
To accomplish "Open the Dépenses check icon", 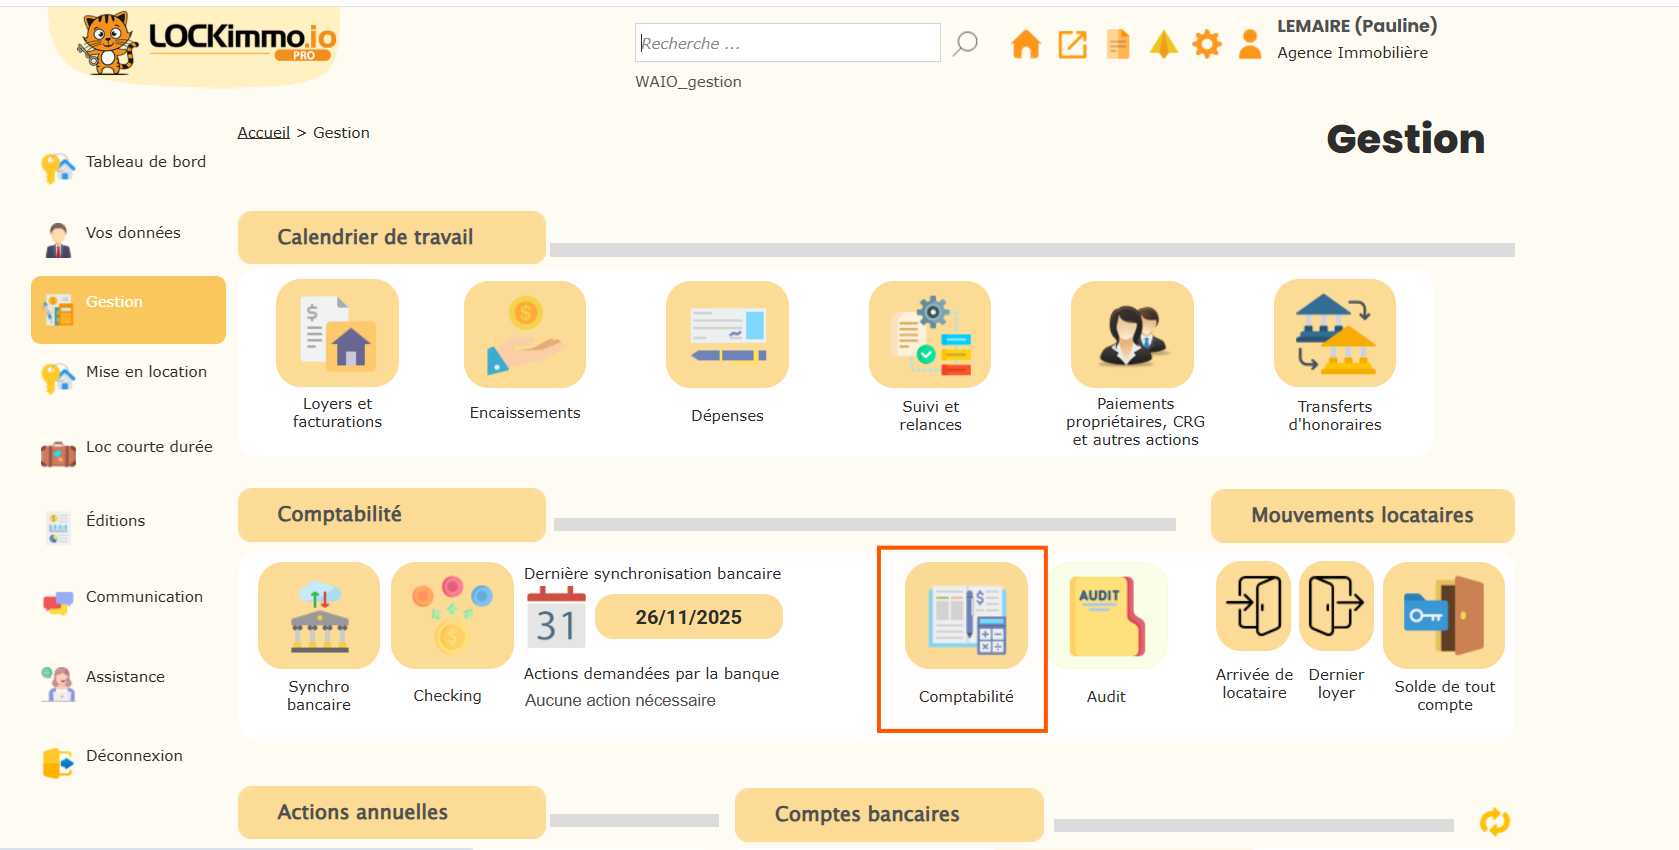I will (727, 334).
